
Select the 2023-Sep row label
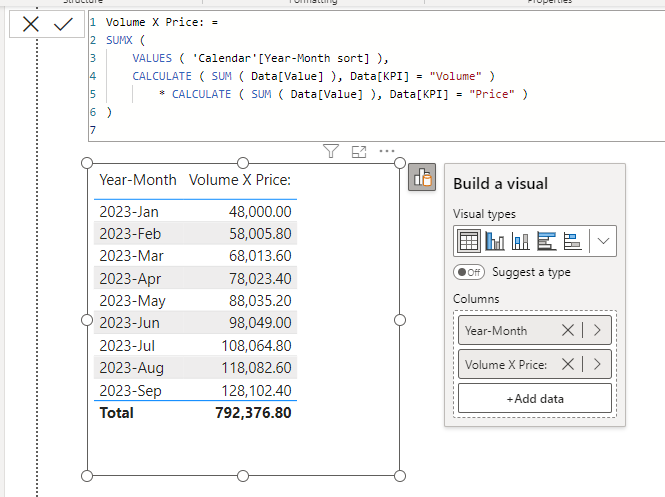(130, 391)
